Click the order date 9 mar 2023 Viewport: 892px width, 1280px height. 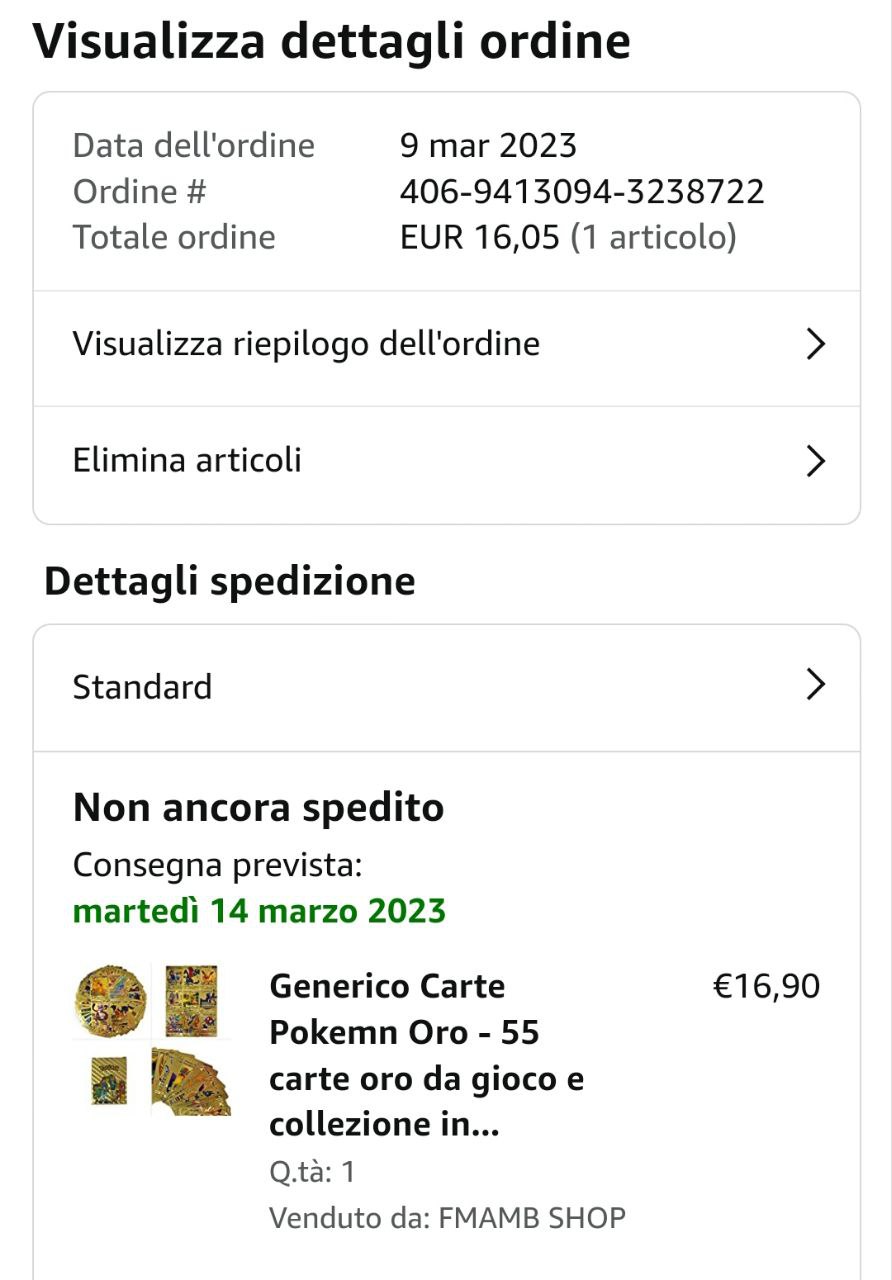(x=488, y=146)
